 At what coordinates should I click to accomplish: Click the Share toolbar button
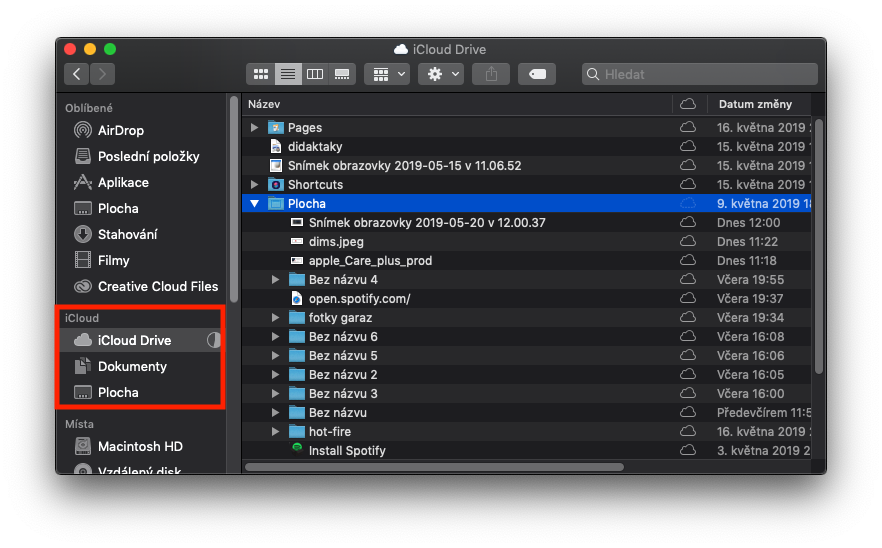tap(491, 74)
